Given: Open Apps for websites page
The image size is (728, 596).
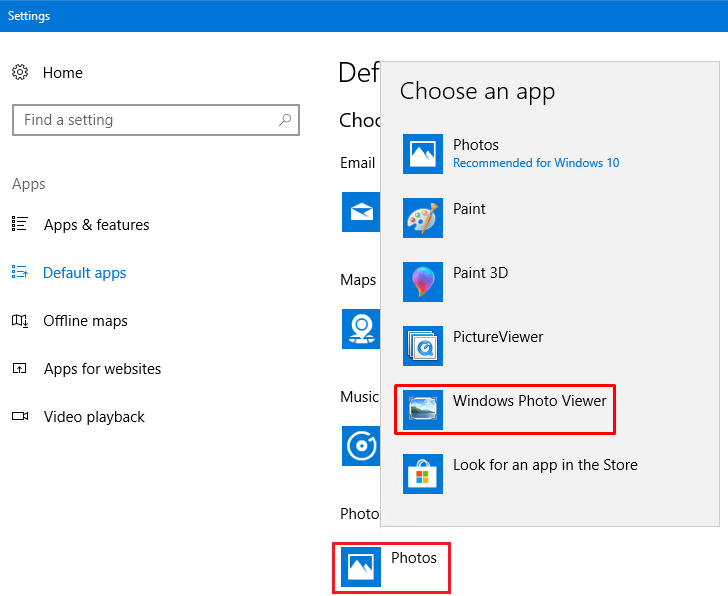Looking at the screenshot, I should [x=102, y=369].
